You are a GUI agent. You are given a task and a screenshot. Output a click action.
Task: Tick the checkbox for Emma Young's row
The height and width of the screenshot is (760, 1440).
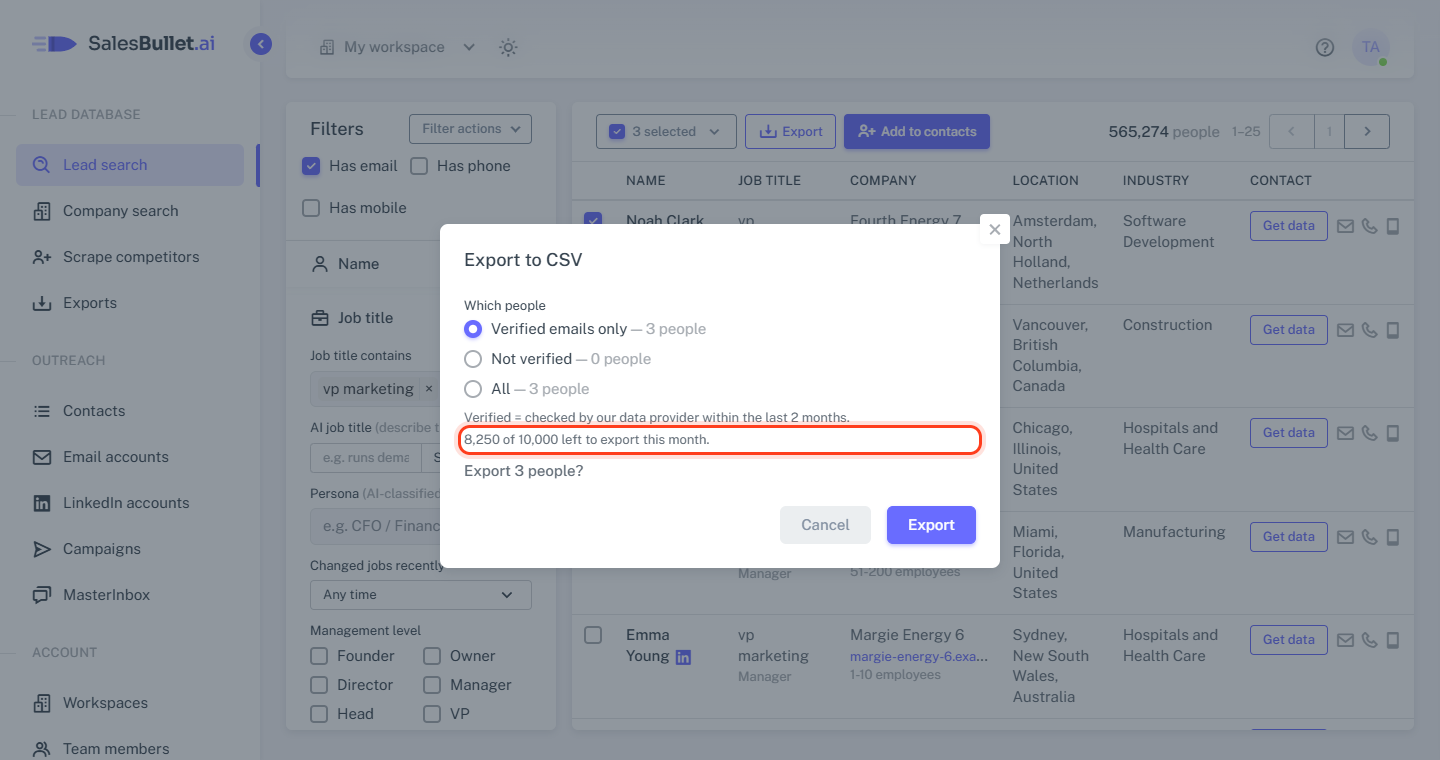pos(593,635)
